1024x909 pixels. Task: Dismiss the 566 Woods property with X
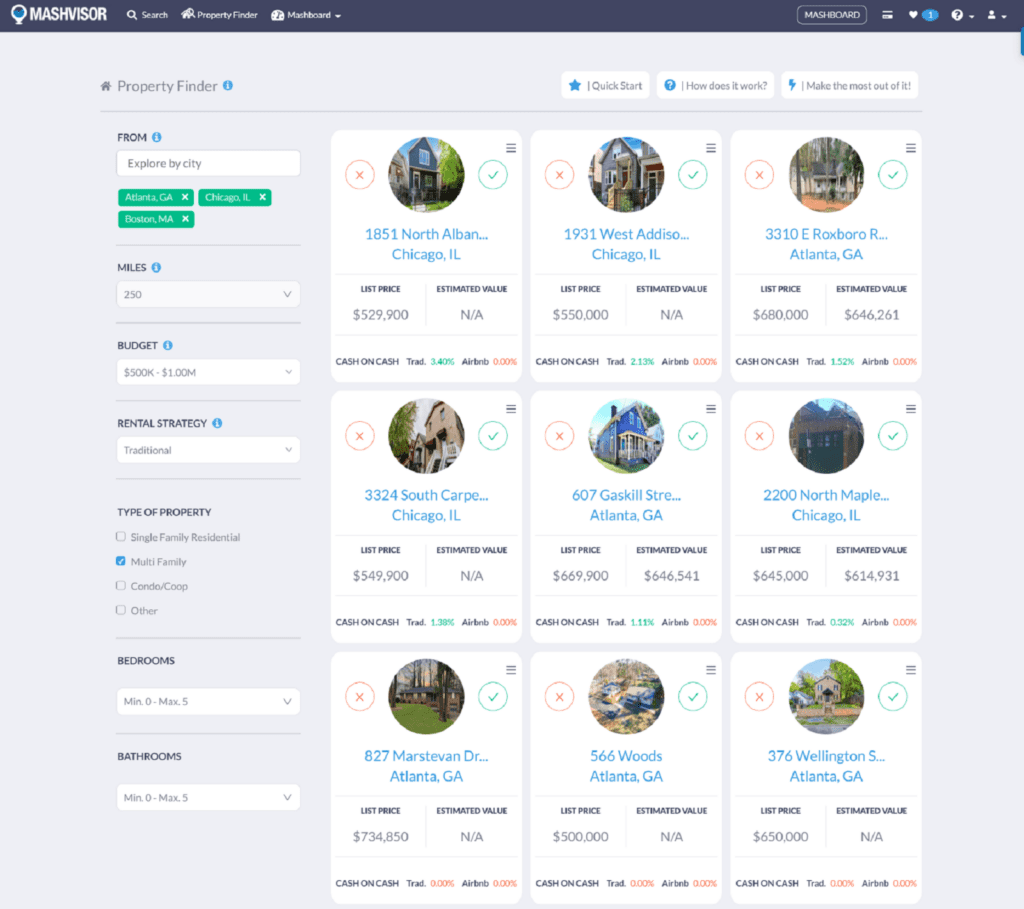(559, 697)
